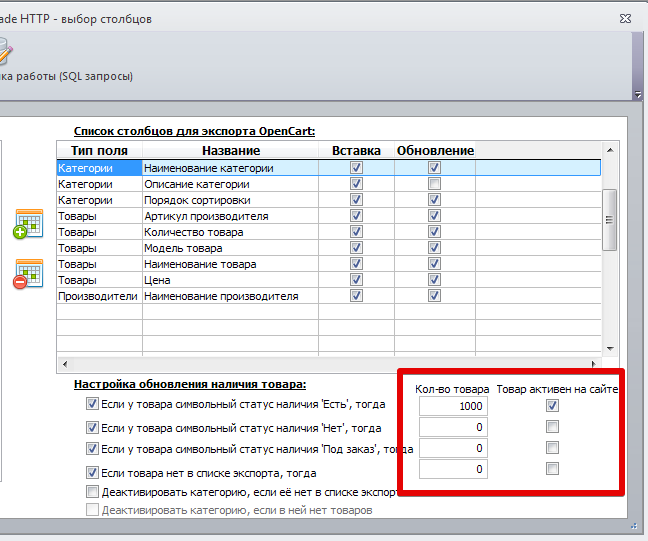Toggle Обновление for Наименование производителя
Image resolution: width=648 pixels, height=541 pixels.
point(434,296)
